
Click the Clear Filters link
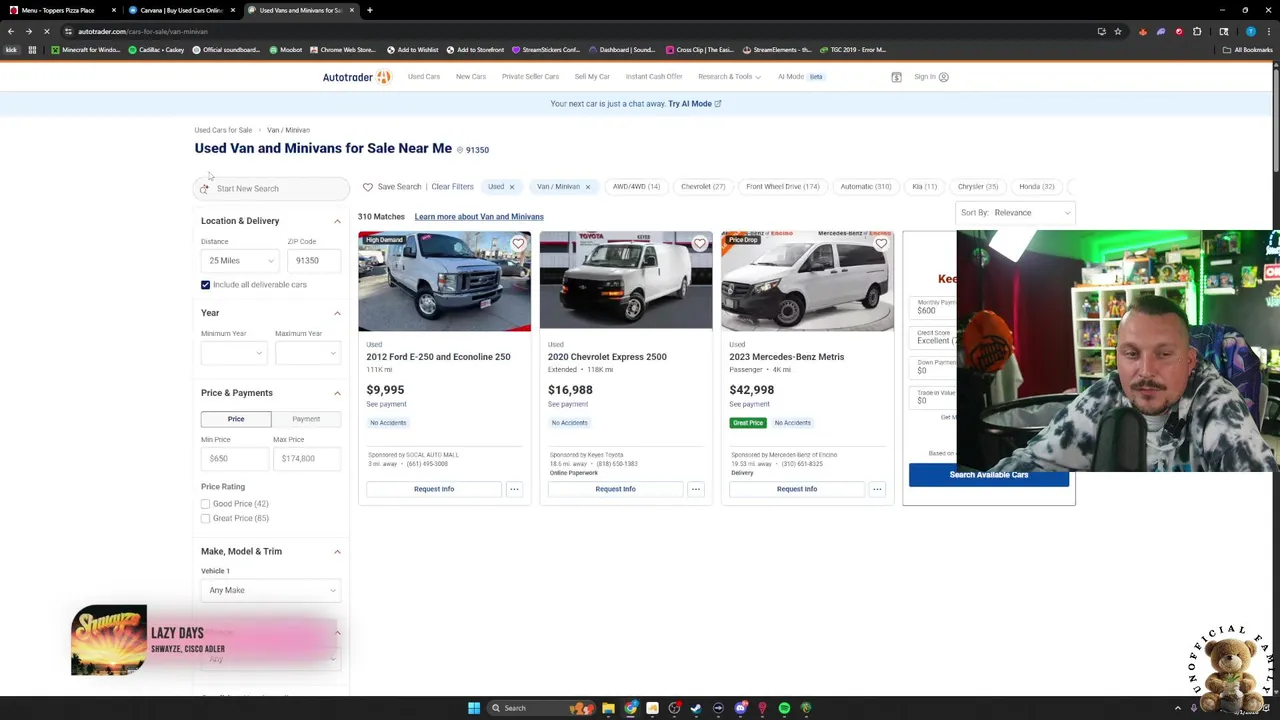click(452, 187)
